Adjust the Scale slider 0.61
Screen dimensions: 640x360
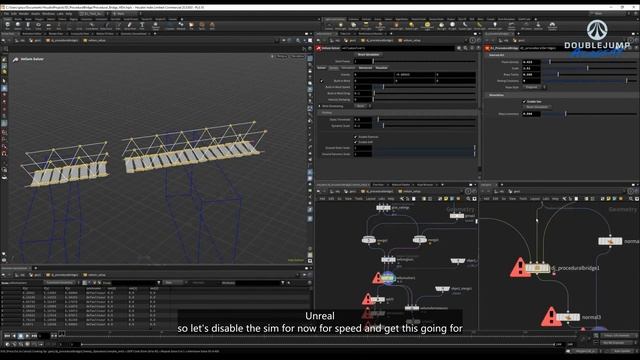coord(589,68)
